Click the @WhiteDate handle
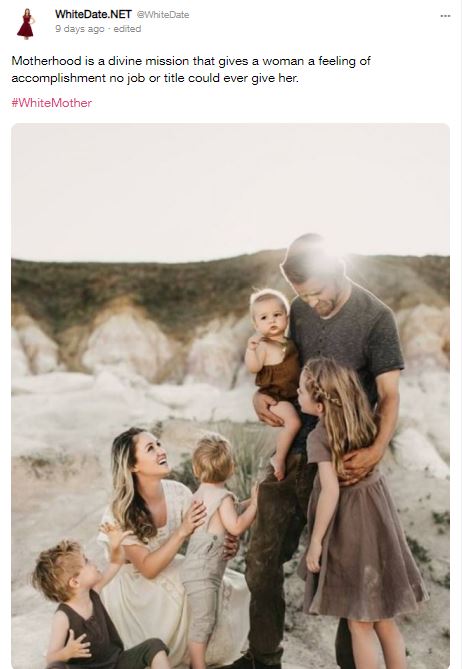 click(163, 15)
